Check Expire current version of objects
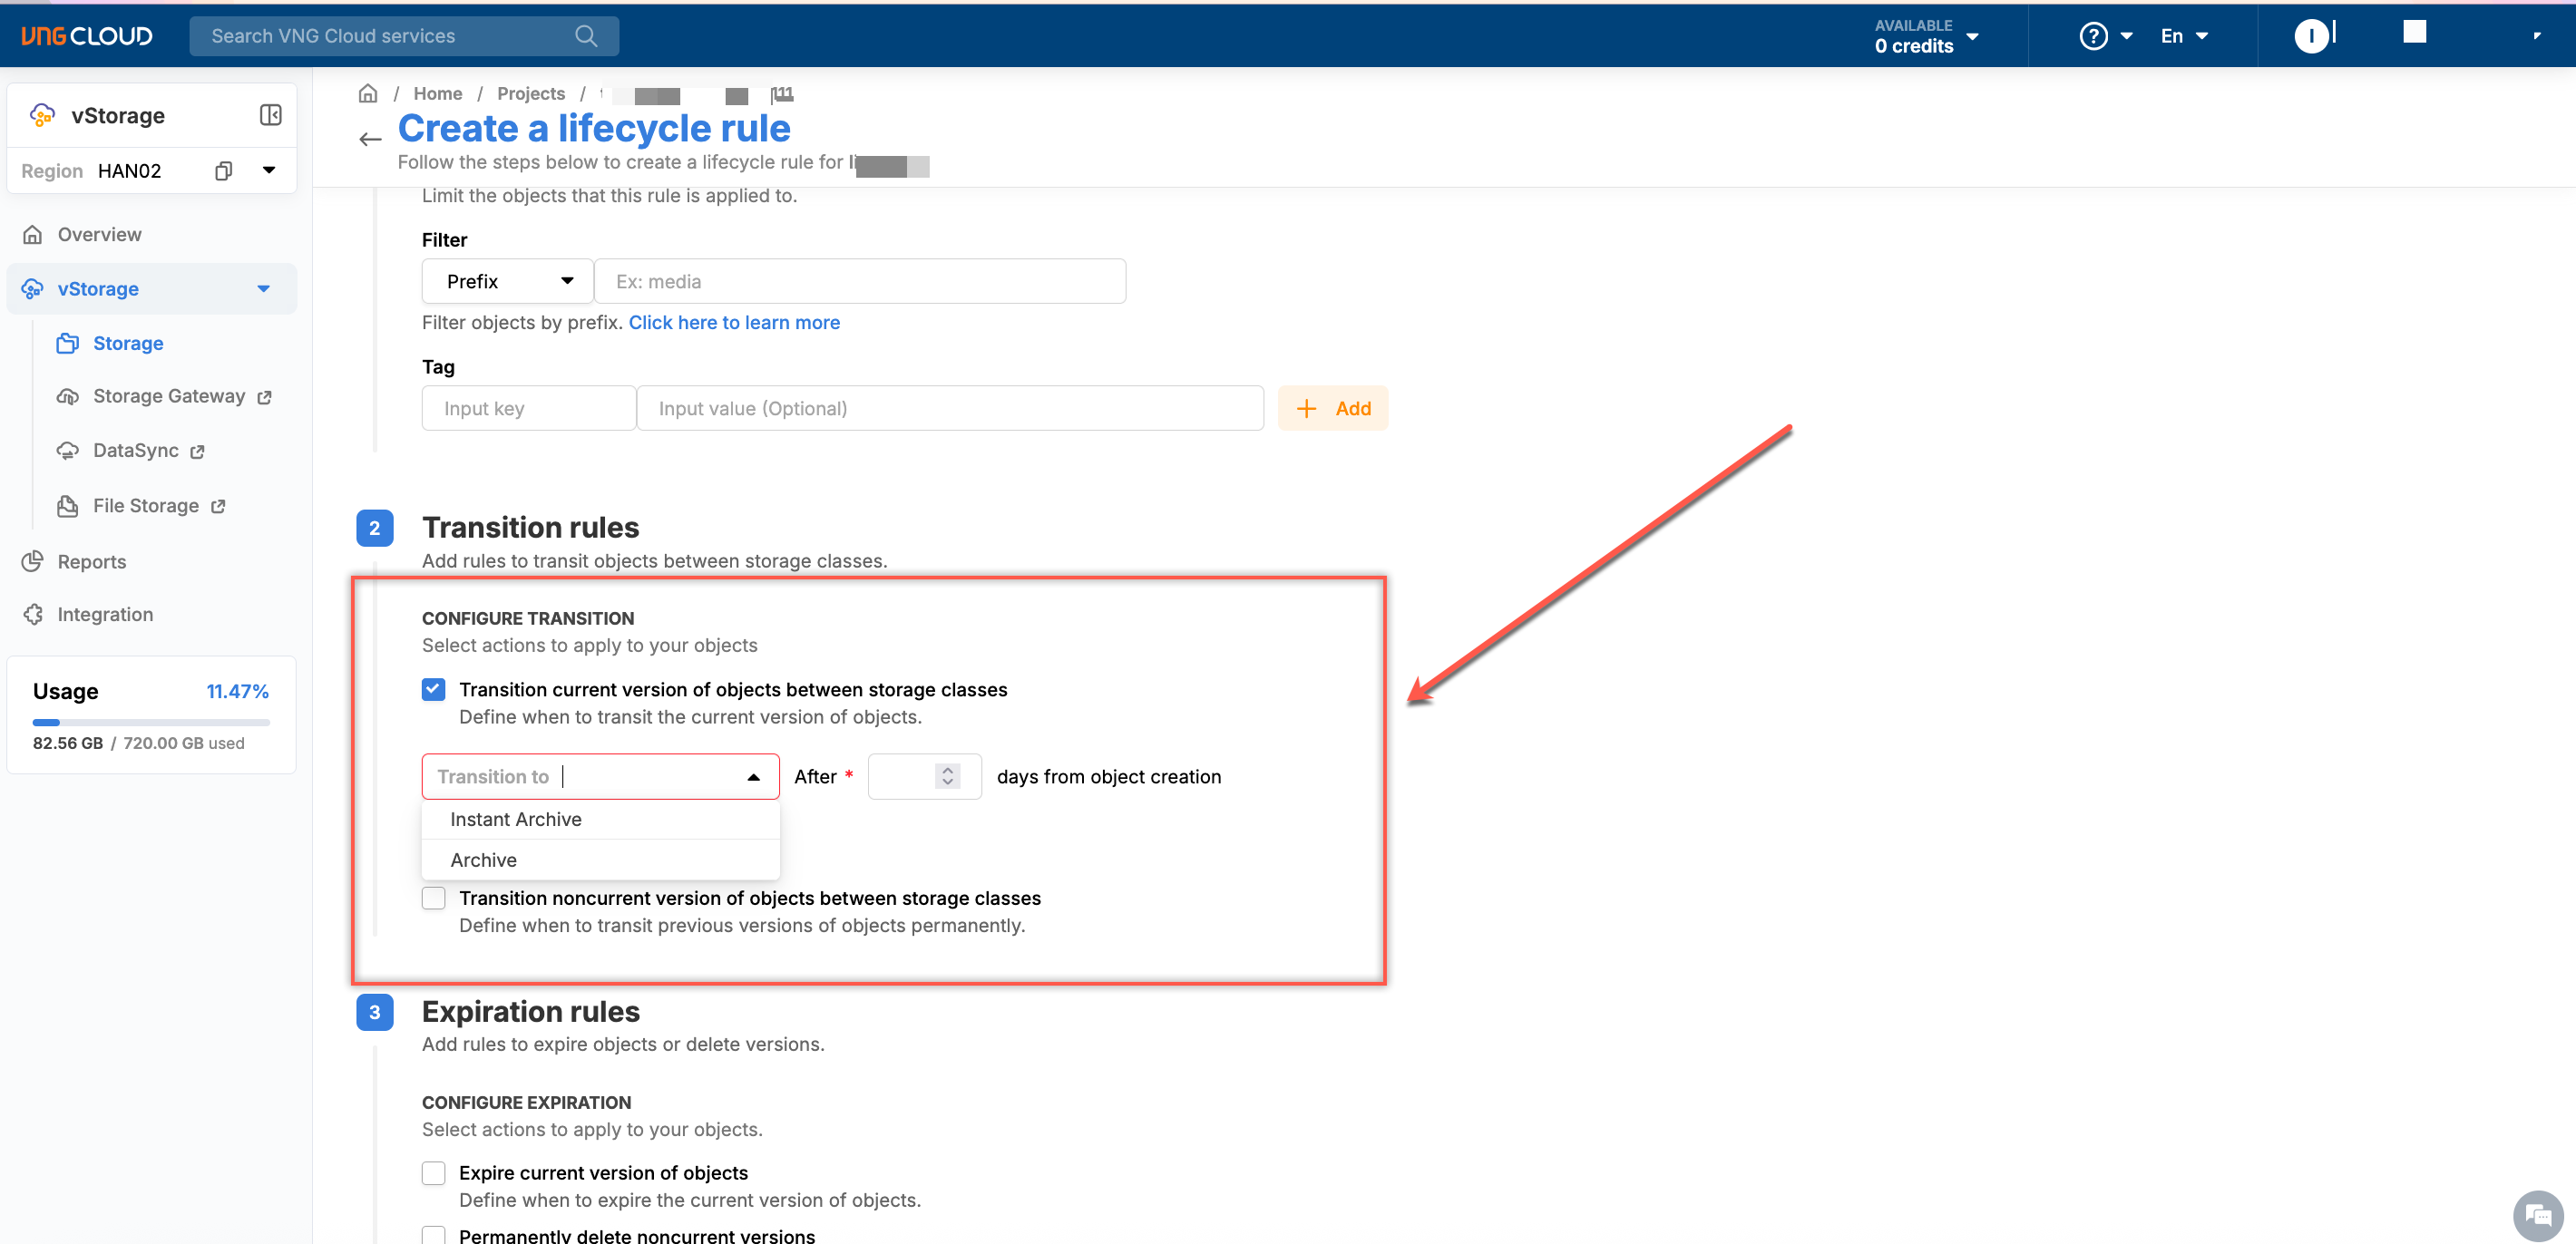Screen dimensions: 2576x1244 (433, 1172)
